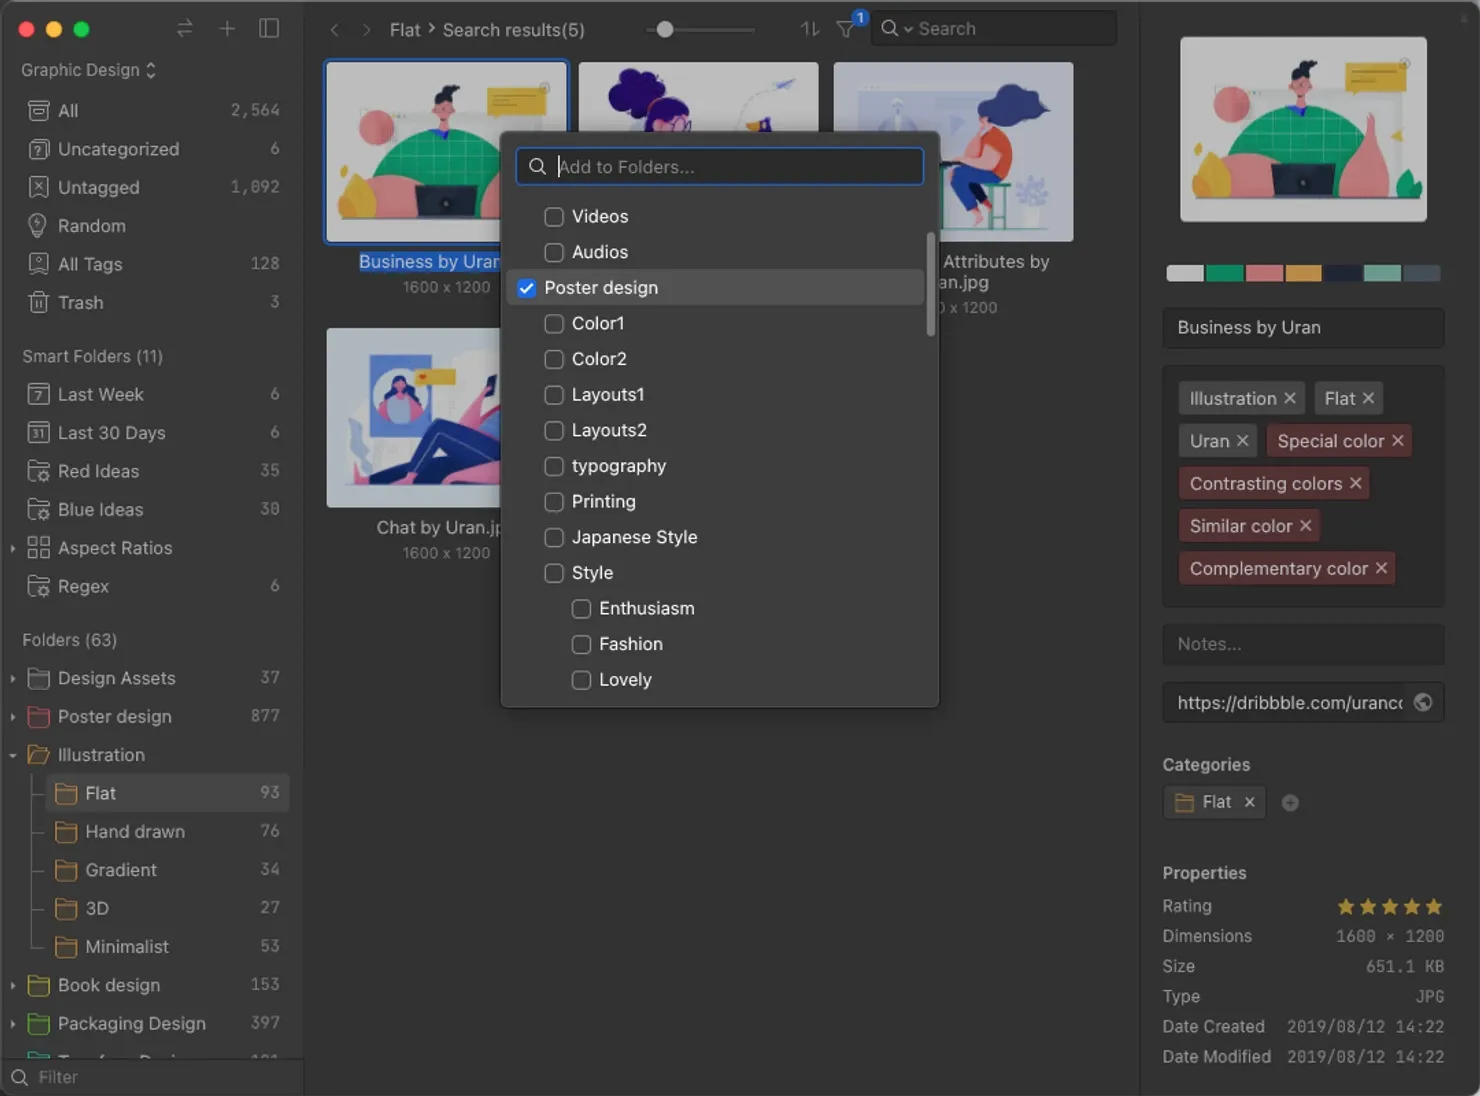Image resolution: width=1480 pixels, height=1096 pixels.
Task: Remove the Flat category chip
Action: (1249, 802)
